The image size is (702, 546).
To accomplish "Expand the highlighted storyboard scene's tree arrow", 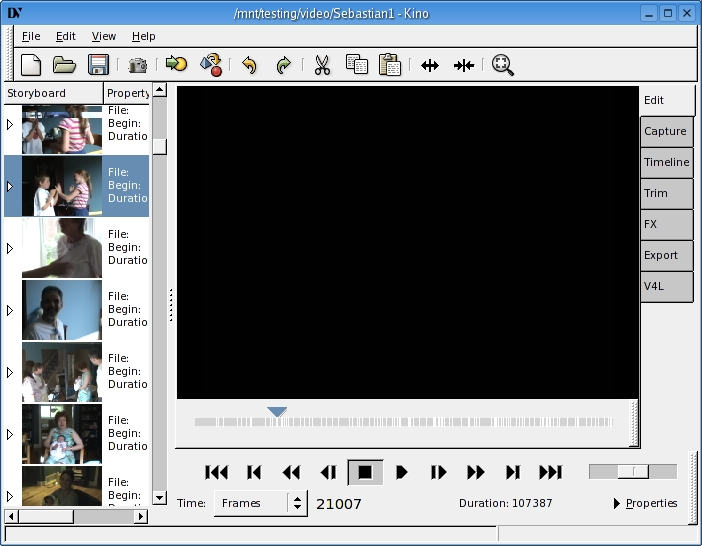I will [x=10, y=186].
